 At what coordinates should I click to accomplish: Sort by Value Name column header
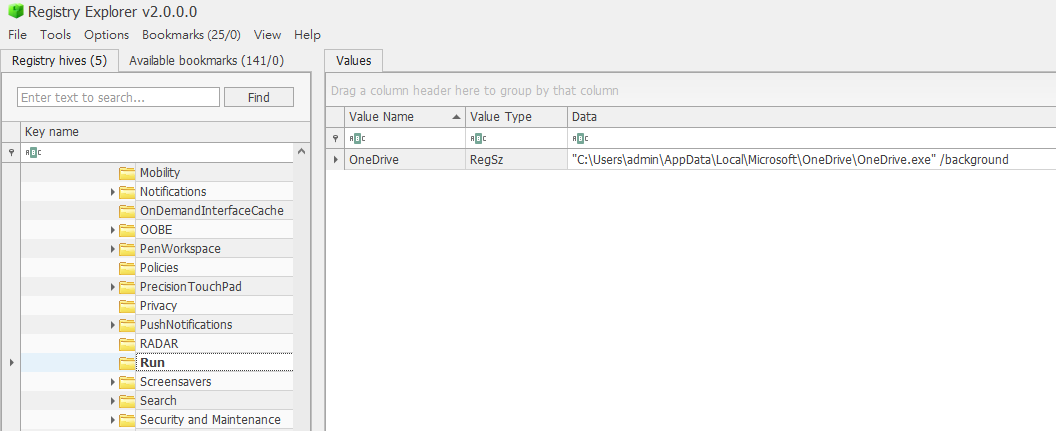pyautogui.click(x=405, y=117)
